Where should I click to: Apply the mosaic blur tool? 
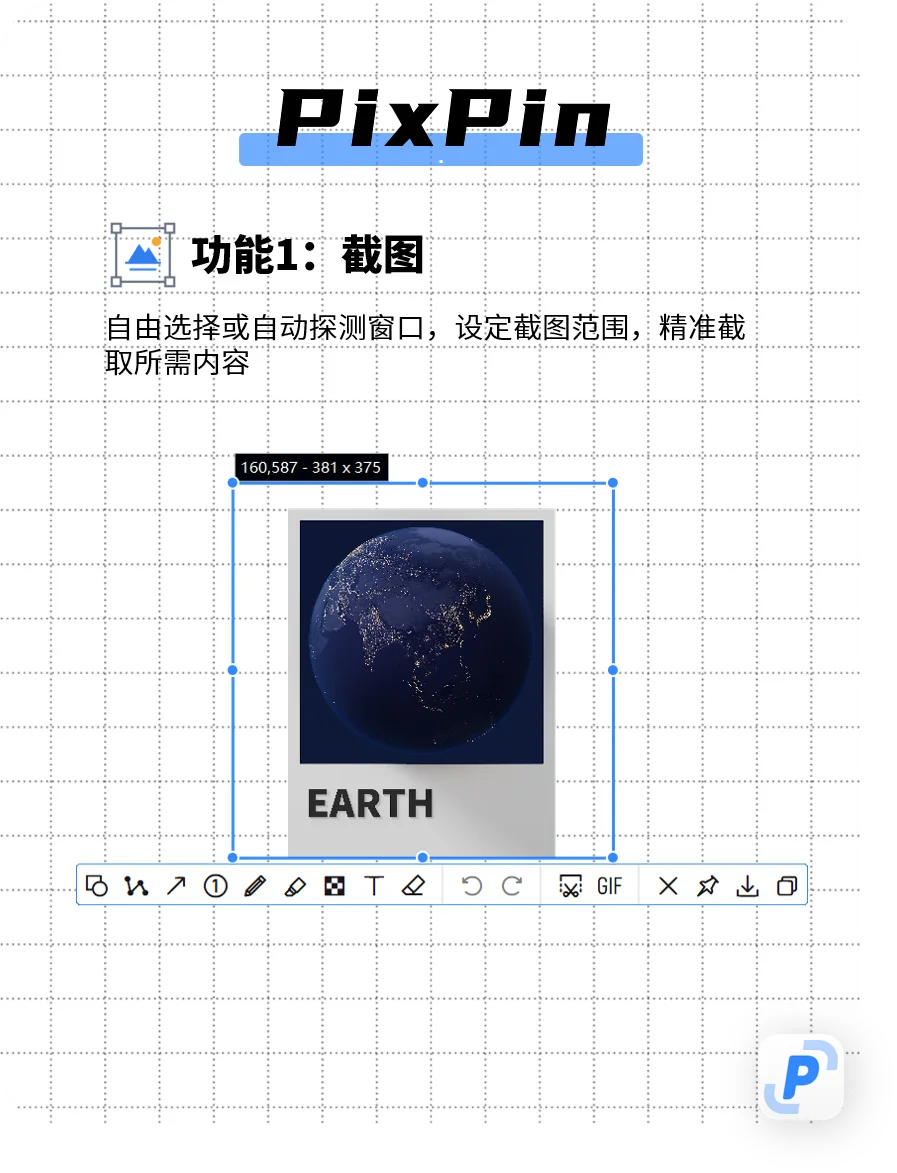(335, 885)
